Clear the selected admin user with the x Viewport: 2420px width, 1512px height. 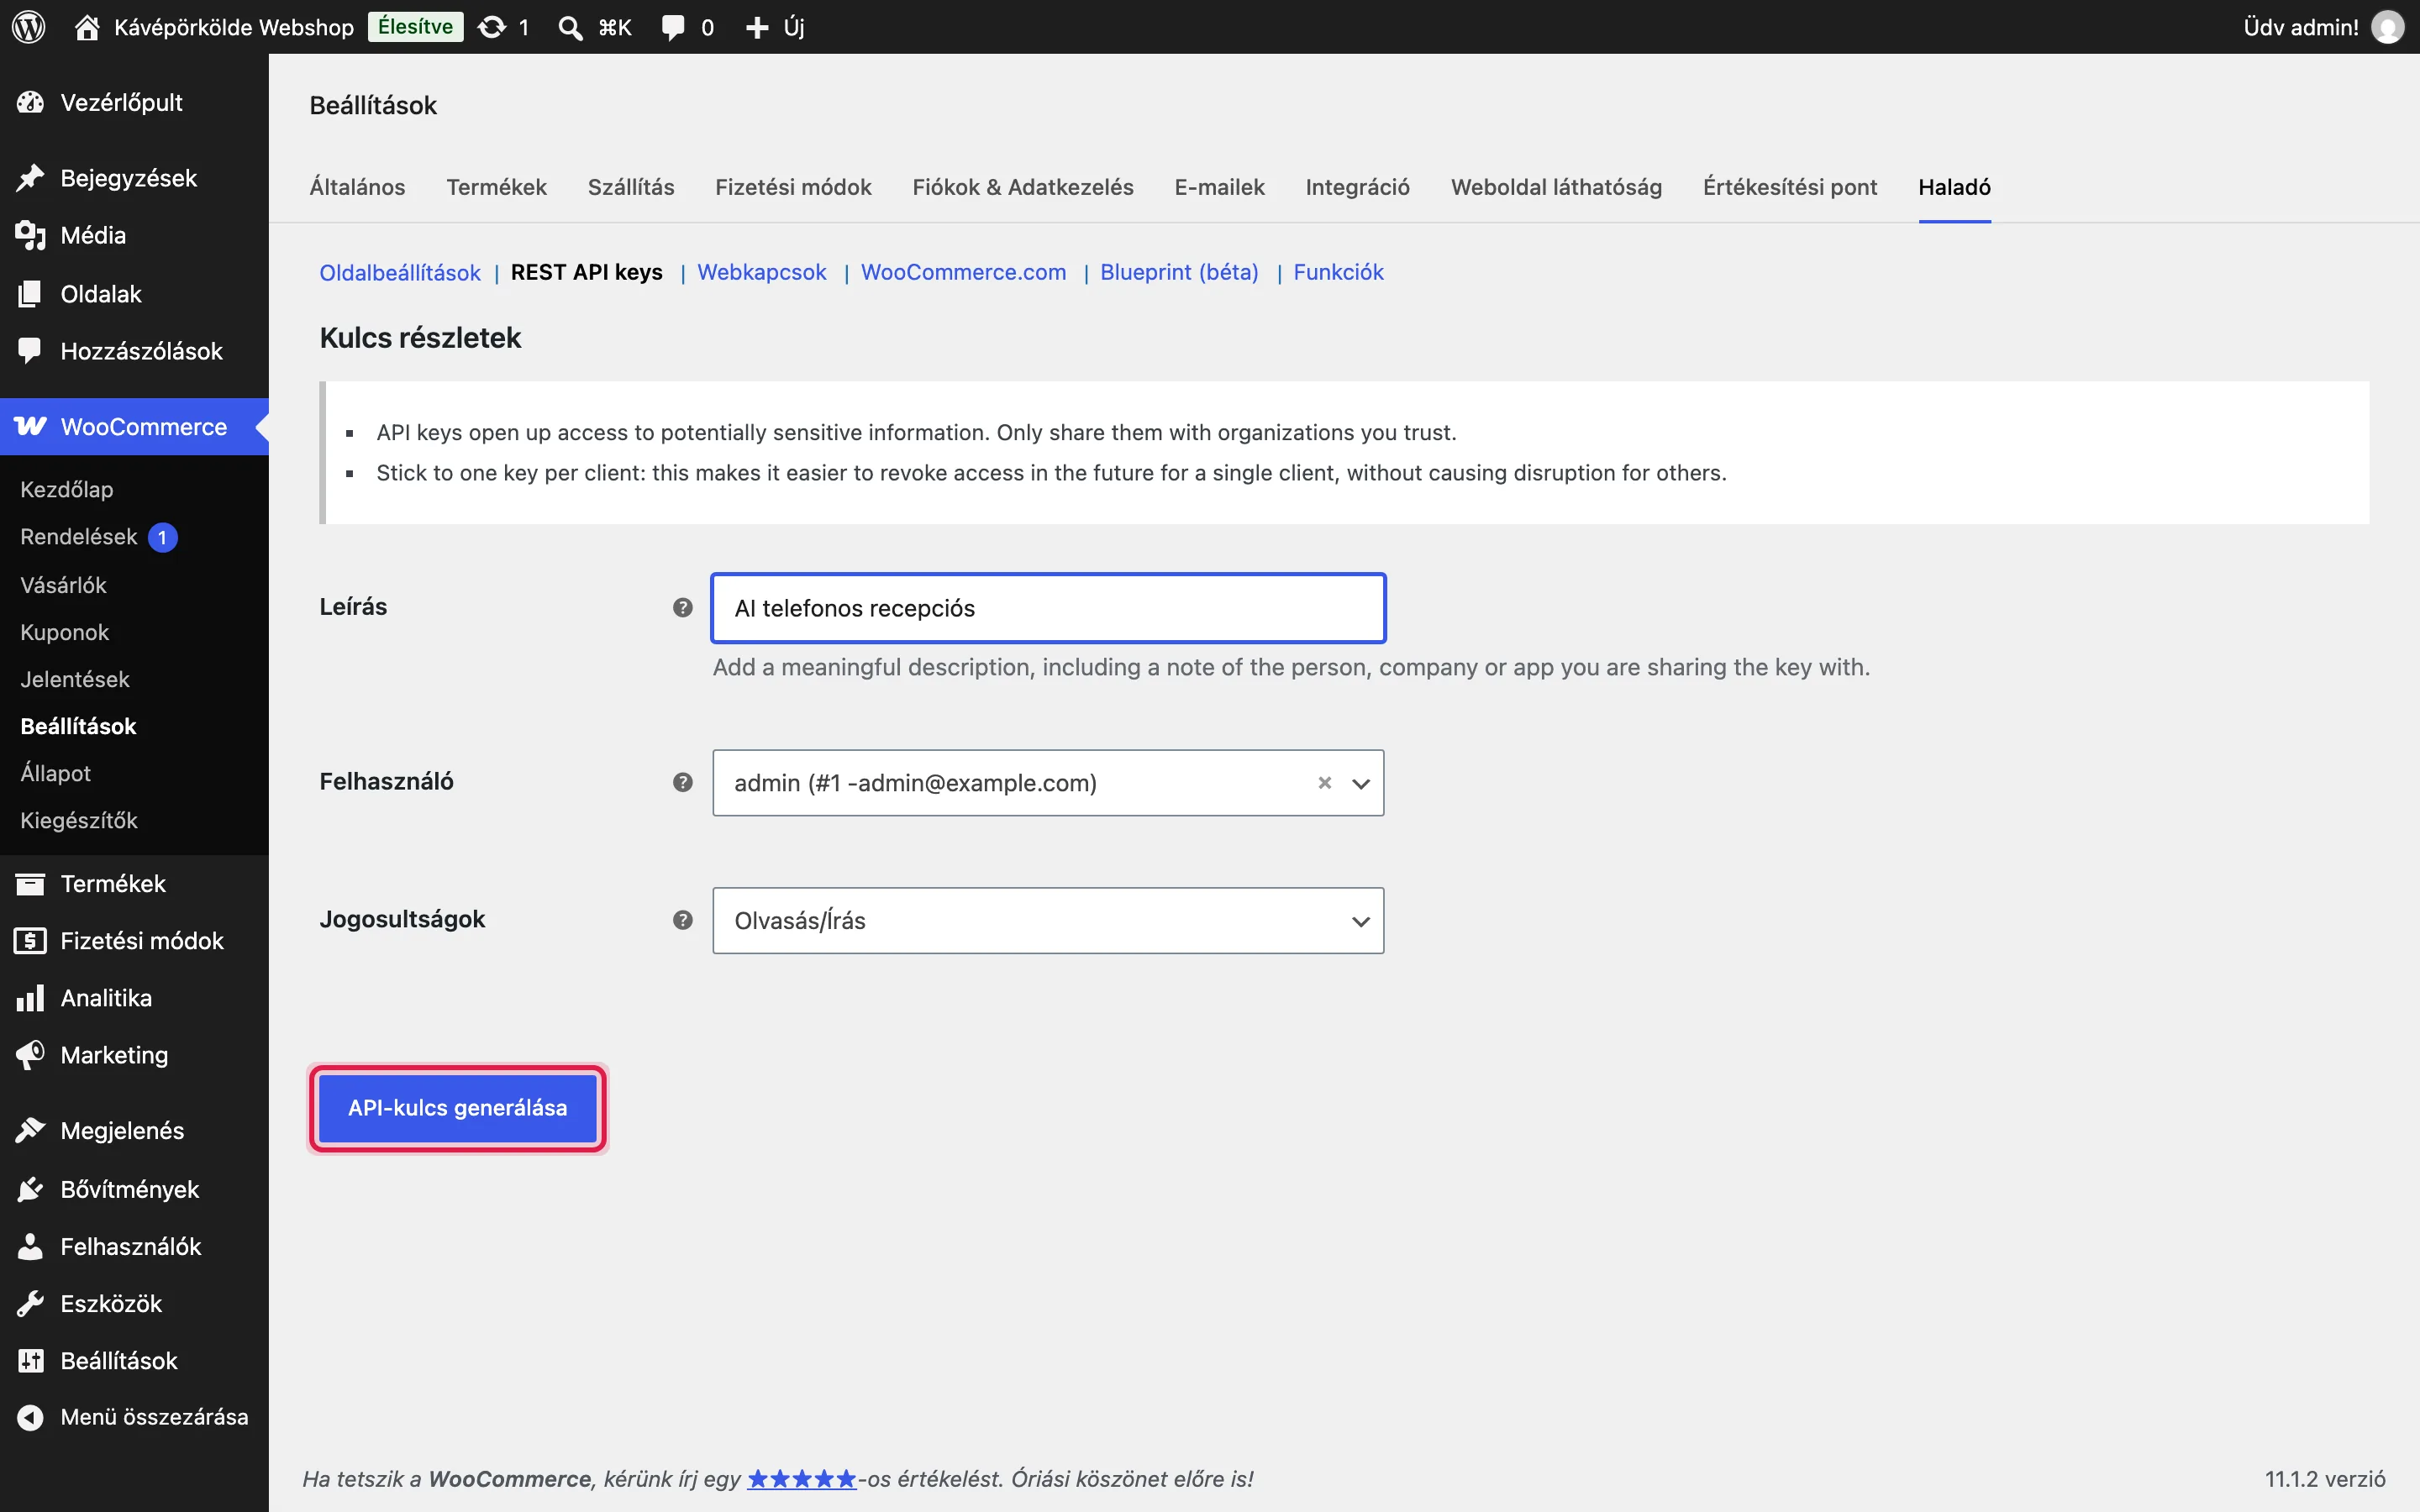pyautogui.click(x=1325, y=783)
